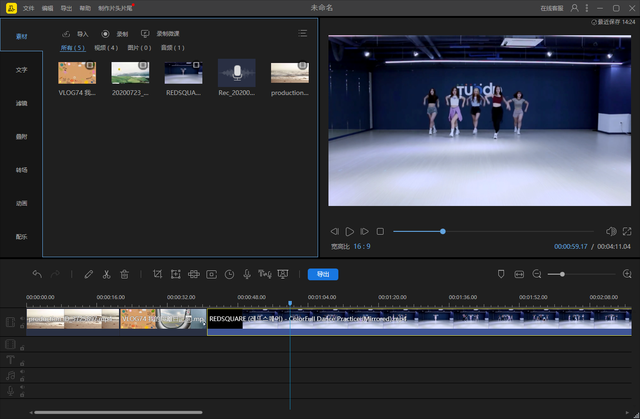Switch to the 文字 sidebar tab

click(x=21, y=70)
